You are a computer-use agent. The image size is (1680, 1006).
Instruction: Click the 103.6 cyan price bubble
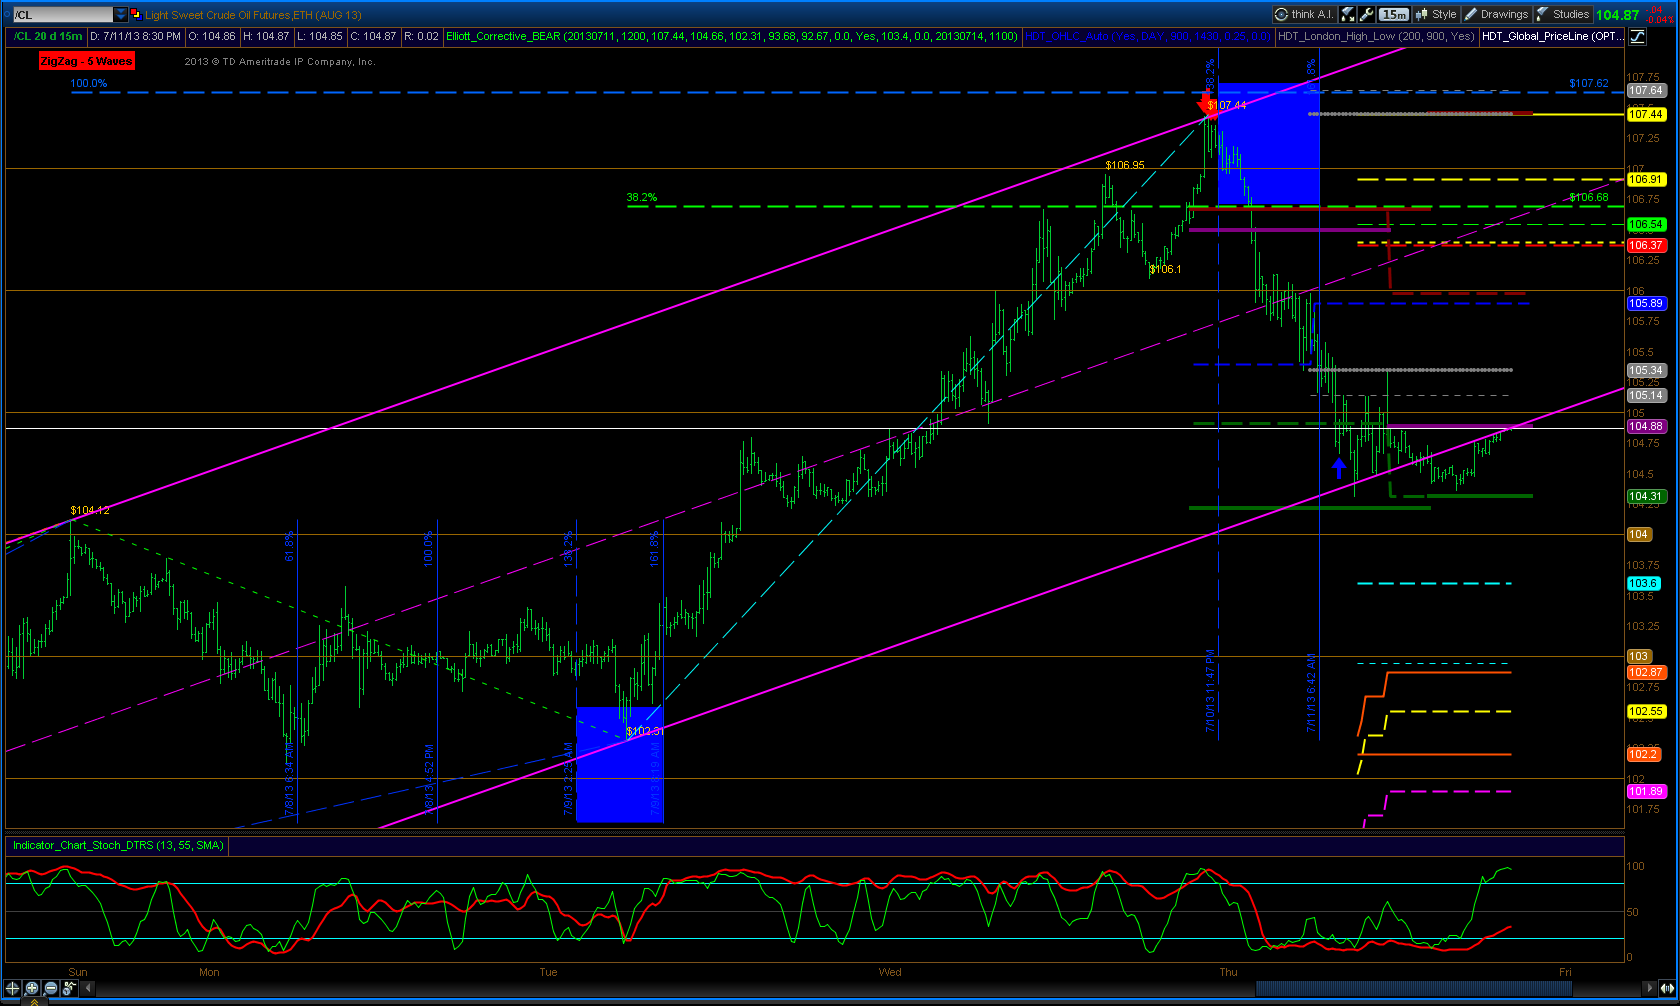[1643, 583]
